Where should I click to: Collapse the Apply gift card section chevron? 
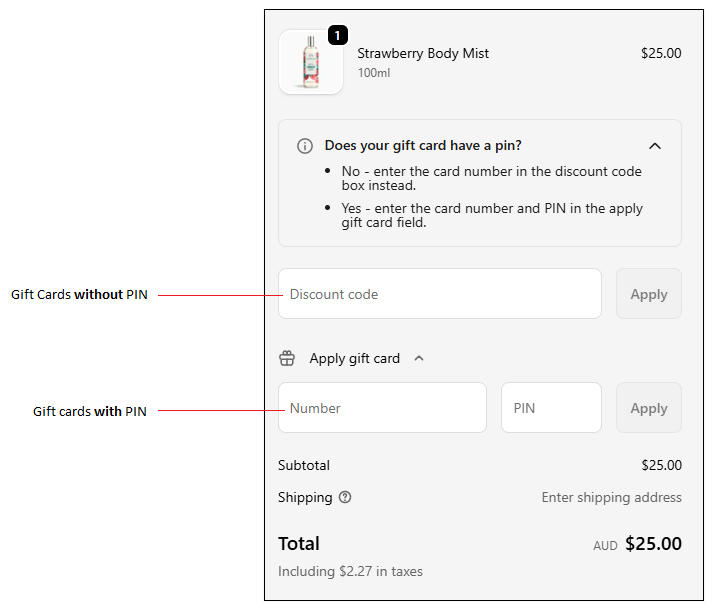[x=419, y=358]
